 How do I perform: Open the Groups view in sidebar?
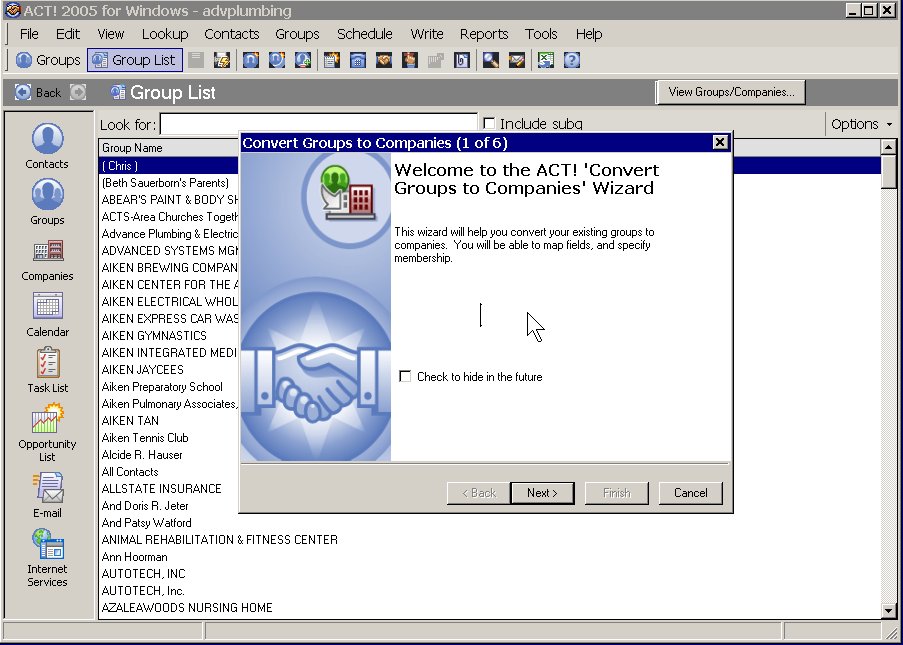click(47, 202)
